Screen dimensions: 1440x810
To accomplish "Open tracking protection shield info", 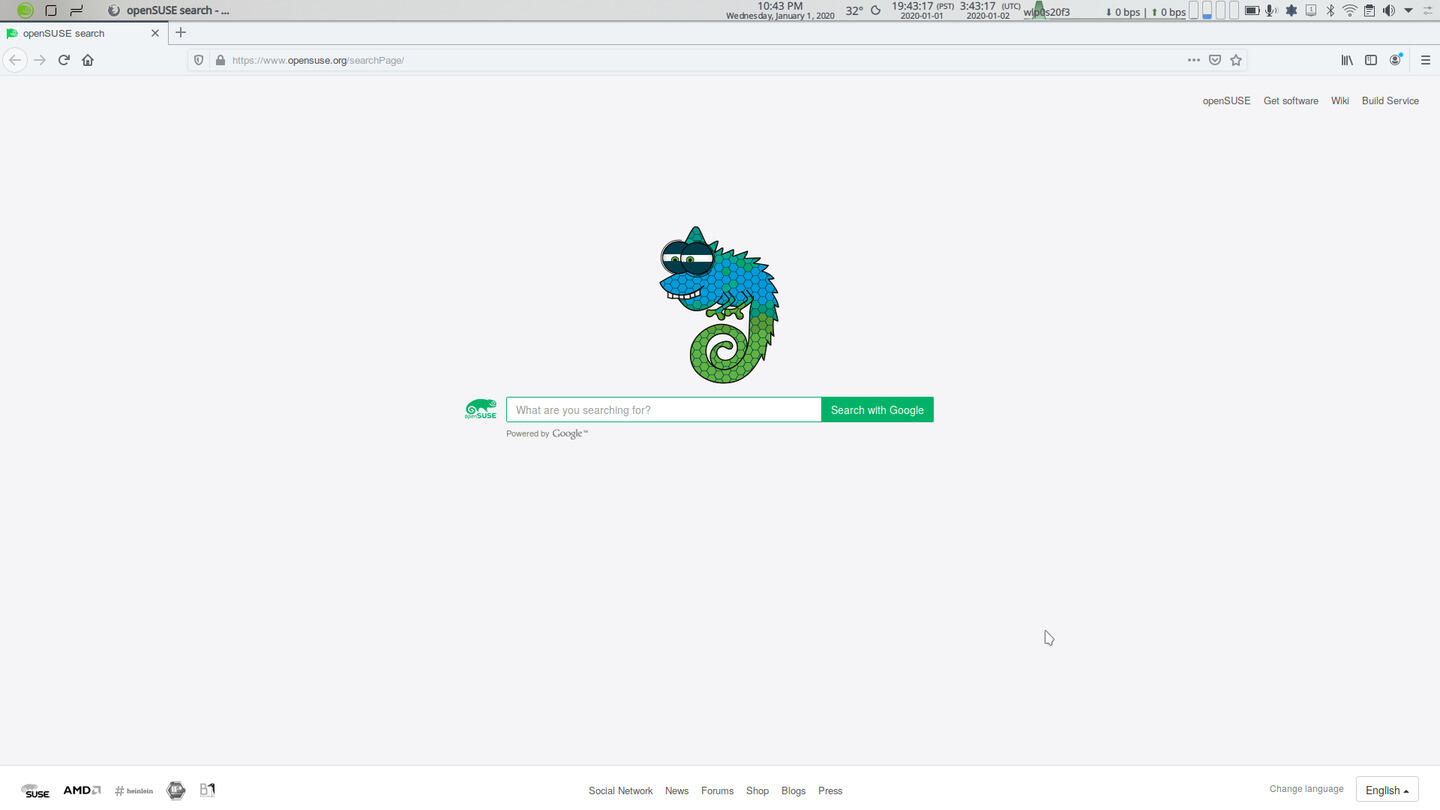I will [x=198, y=60].
